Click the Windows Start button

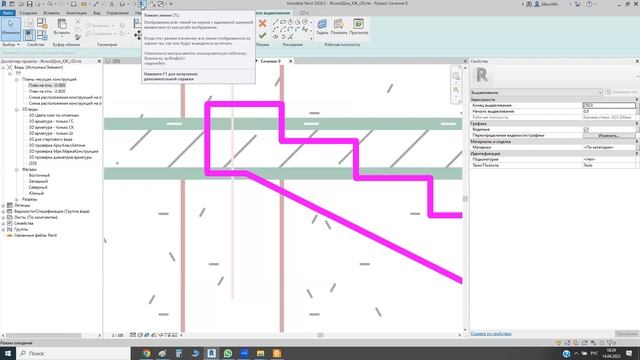point(8,353)
